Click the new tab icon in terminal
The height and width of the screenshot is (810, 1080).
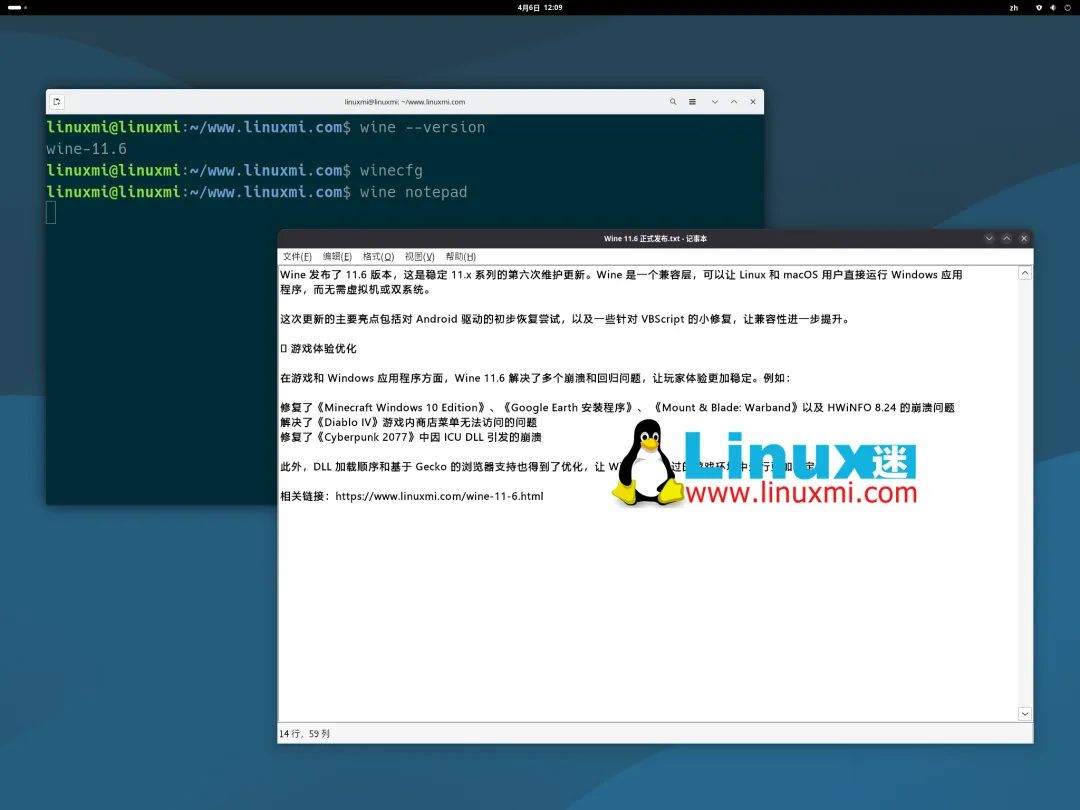pos(57,101)
